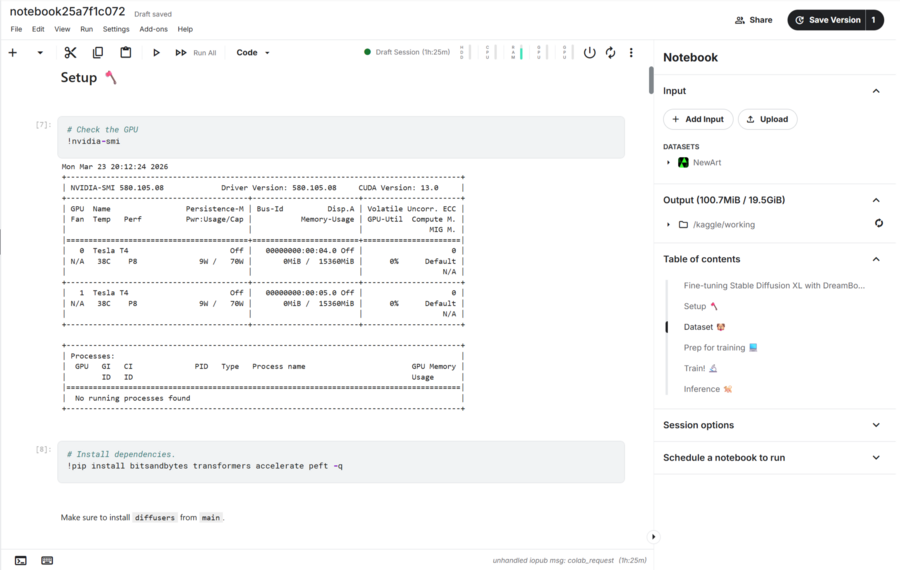Run the current cell
The width and height of the screenshot is (900, 570).
coord(156,53)
